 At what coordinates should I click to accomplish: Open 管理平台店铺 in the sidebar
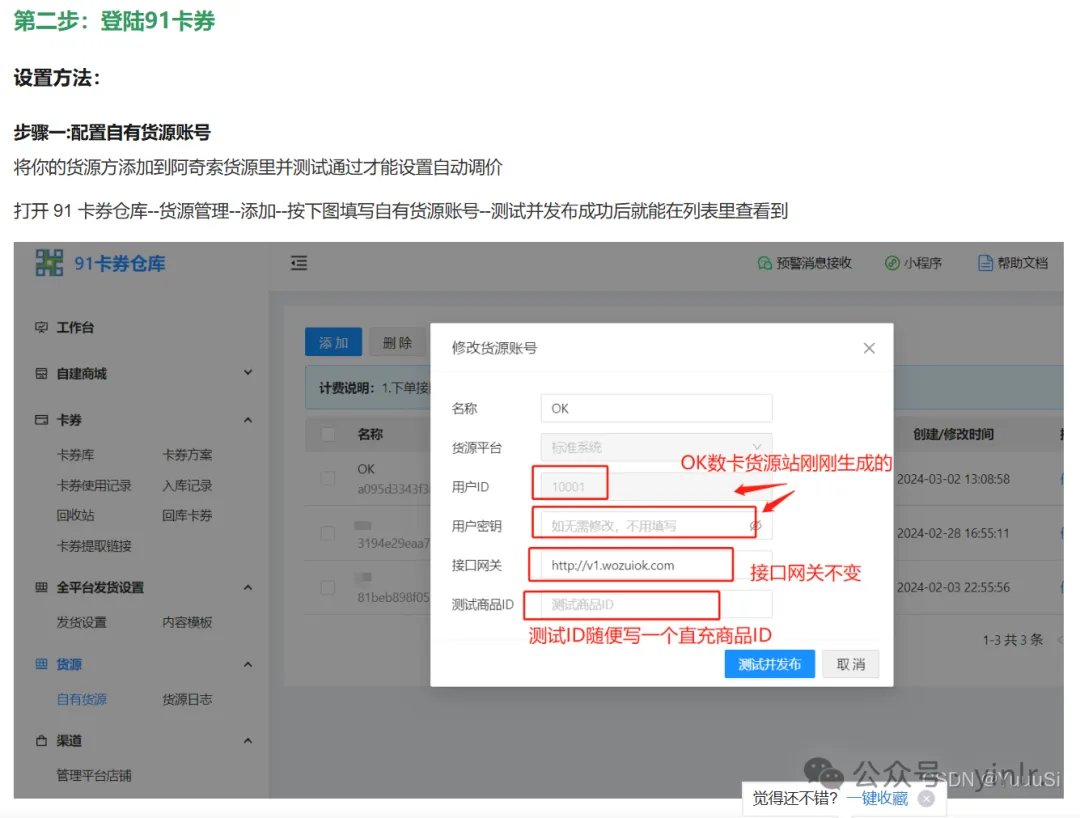(94, 776)
